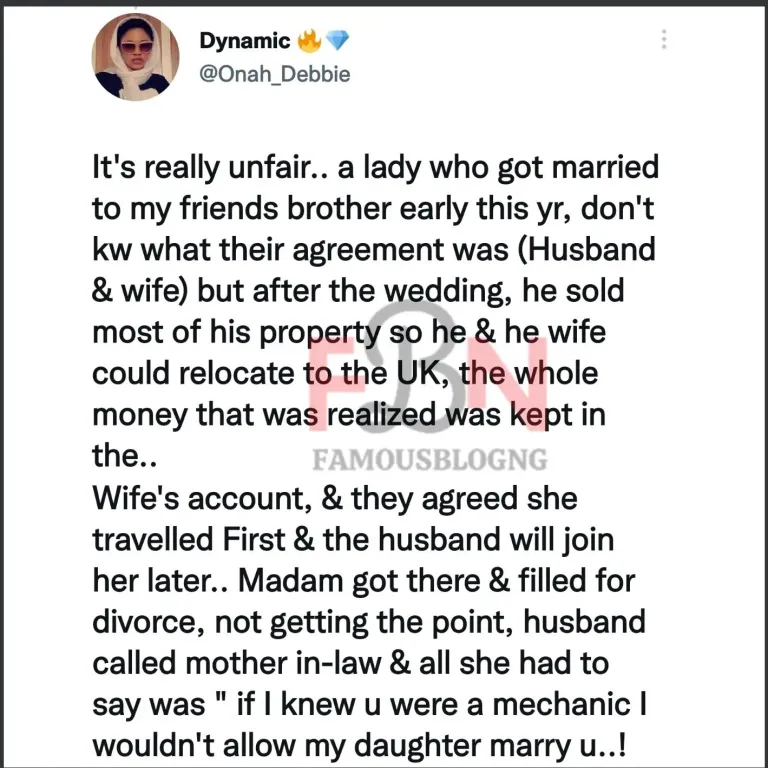Screen dimensions: 768x768
Task: Click the phrase "mother in-law"
Action: pos(283,663)
